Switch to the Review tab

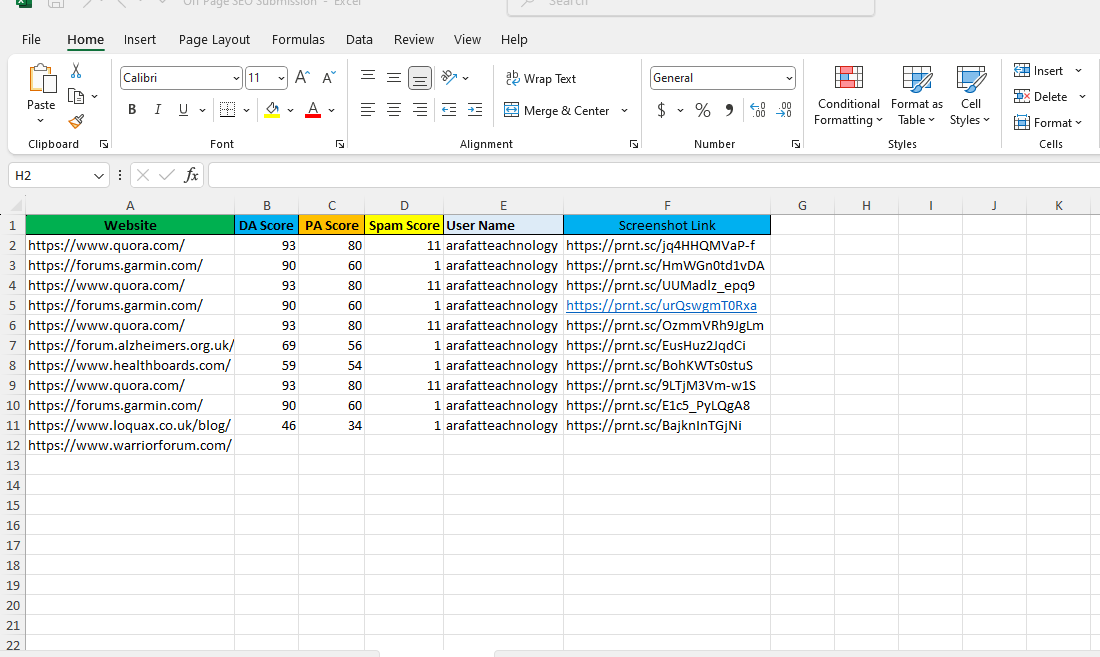[414, 39]
